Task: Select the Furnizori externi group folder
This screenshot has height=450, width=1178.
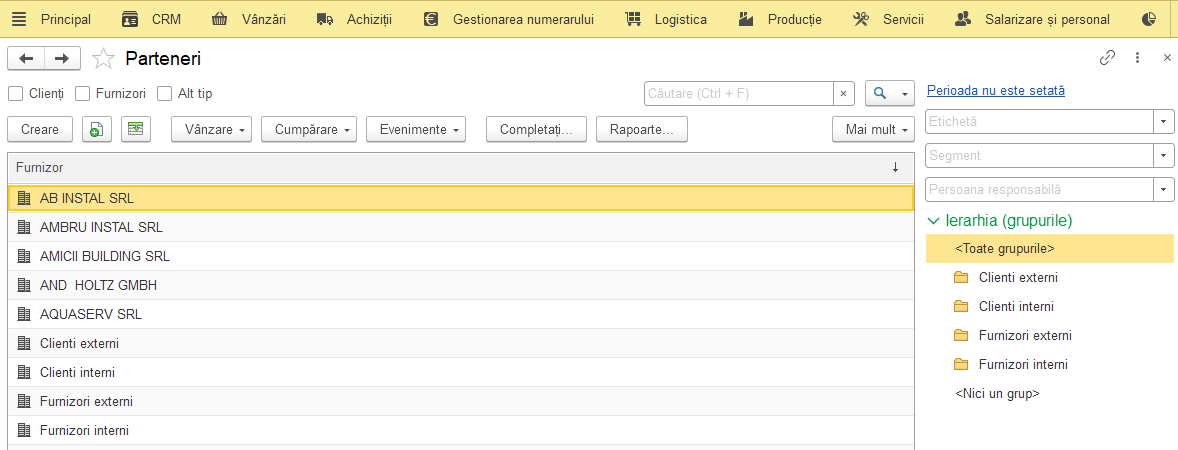Action: coord(1025,335)
